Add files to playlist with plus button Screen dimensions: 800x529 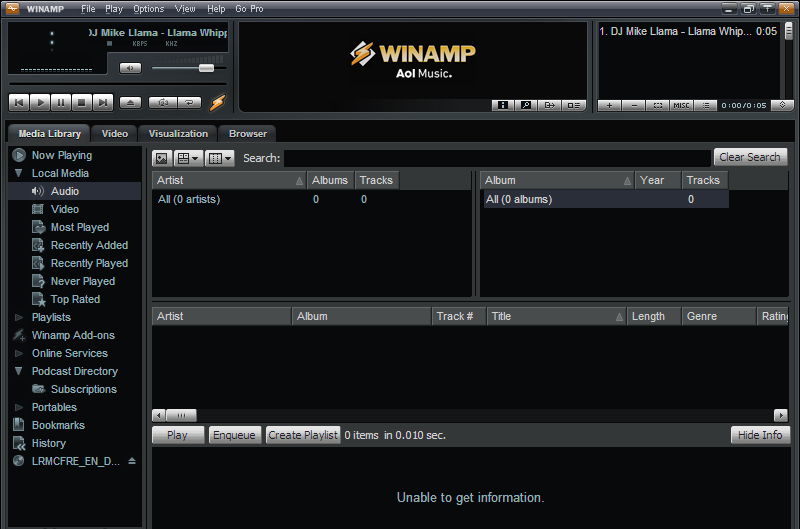click(609, 105)
